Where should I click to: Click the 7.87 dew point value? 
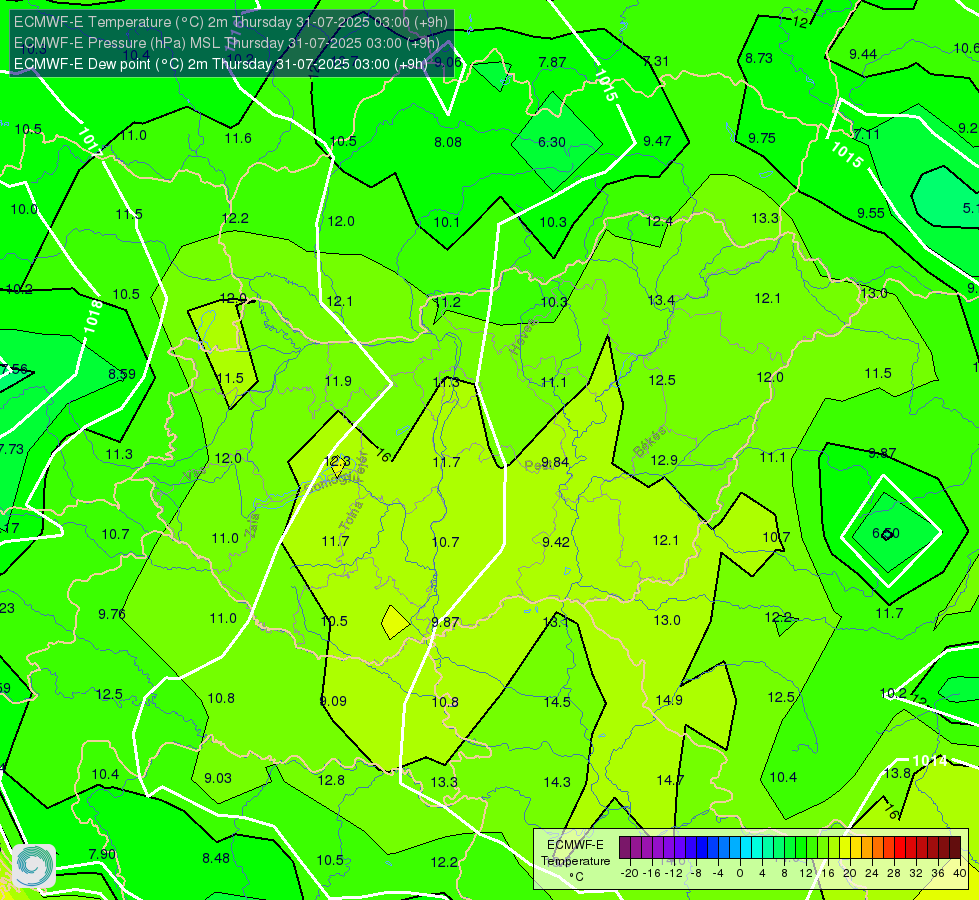(x=553, y=62)
